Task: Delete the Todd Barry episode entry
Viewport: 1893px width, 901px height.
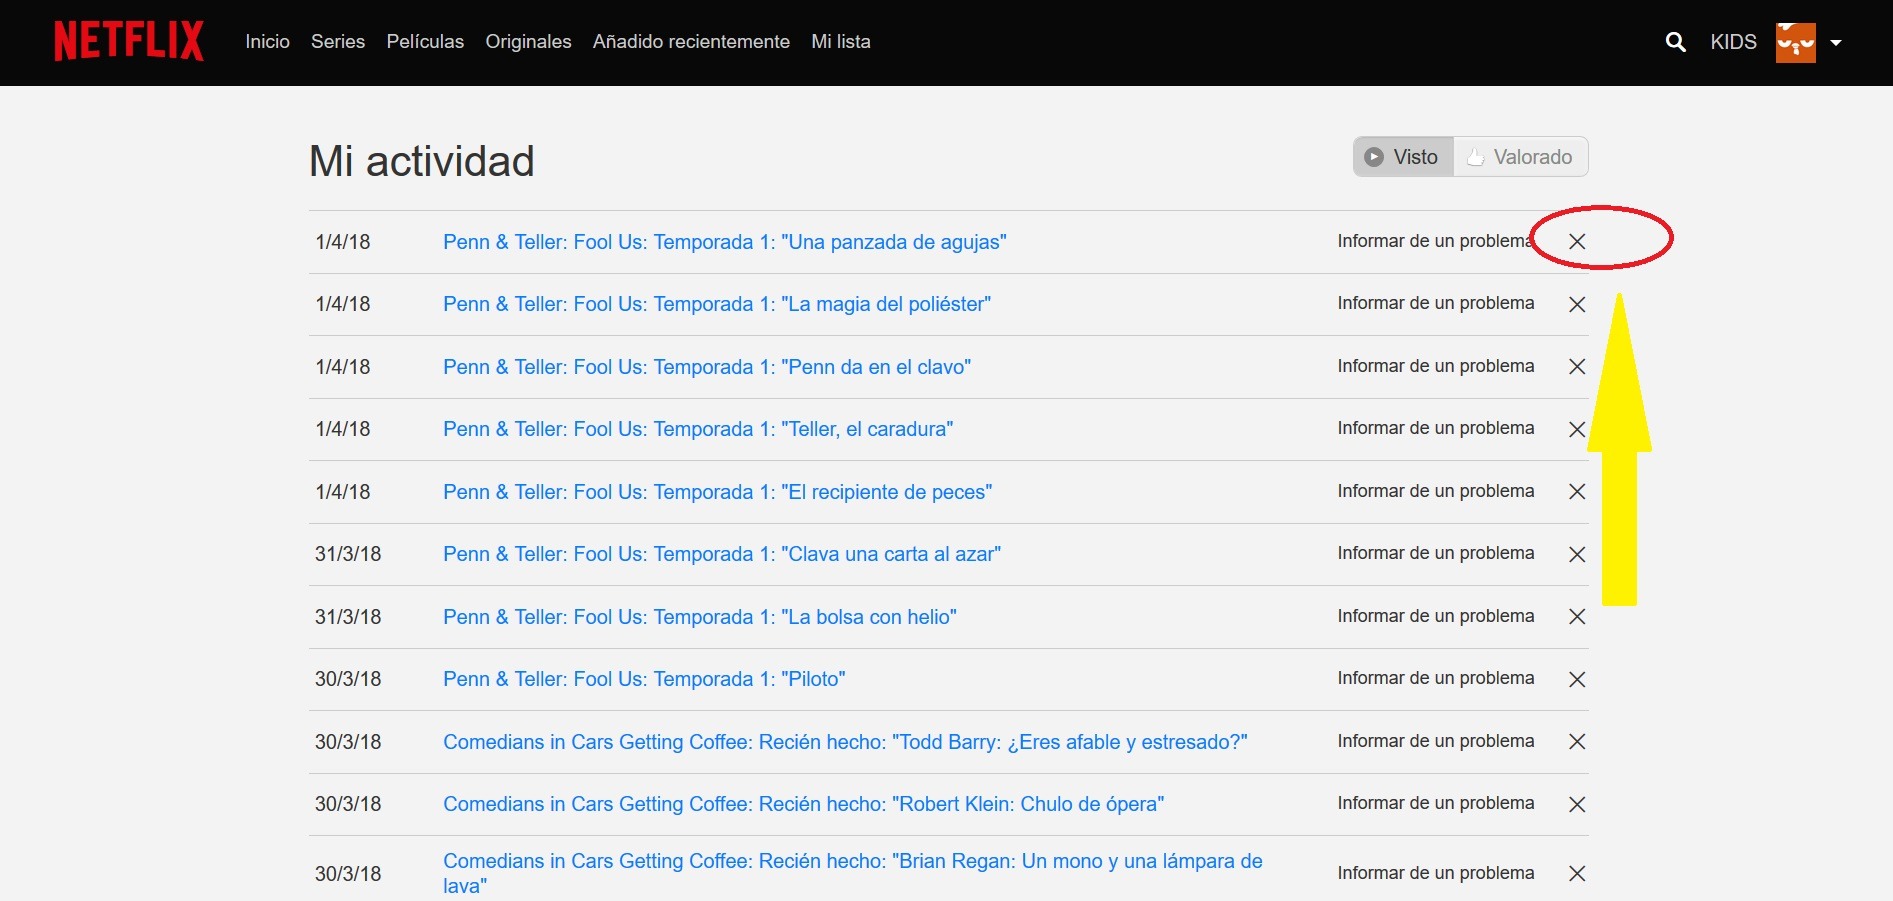Action: pos(1577,742)
